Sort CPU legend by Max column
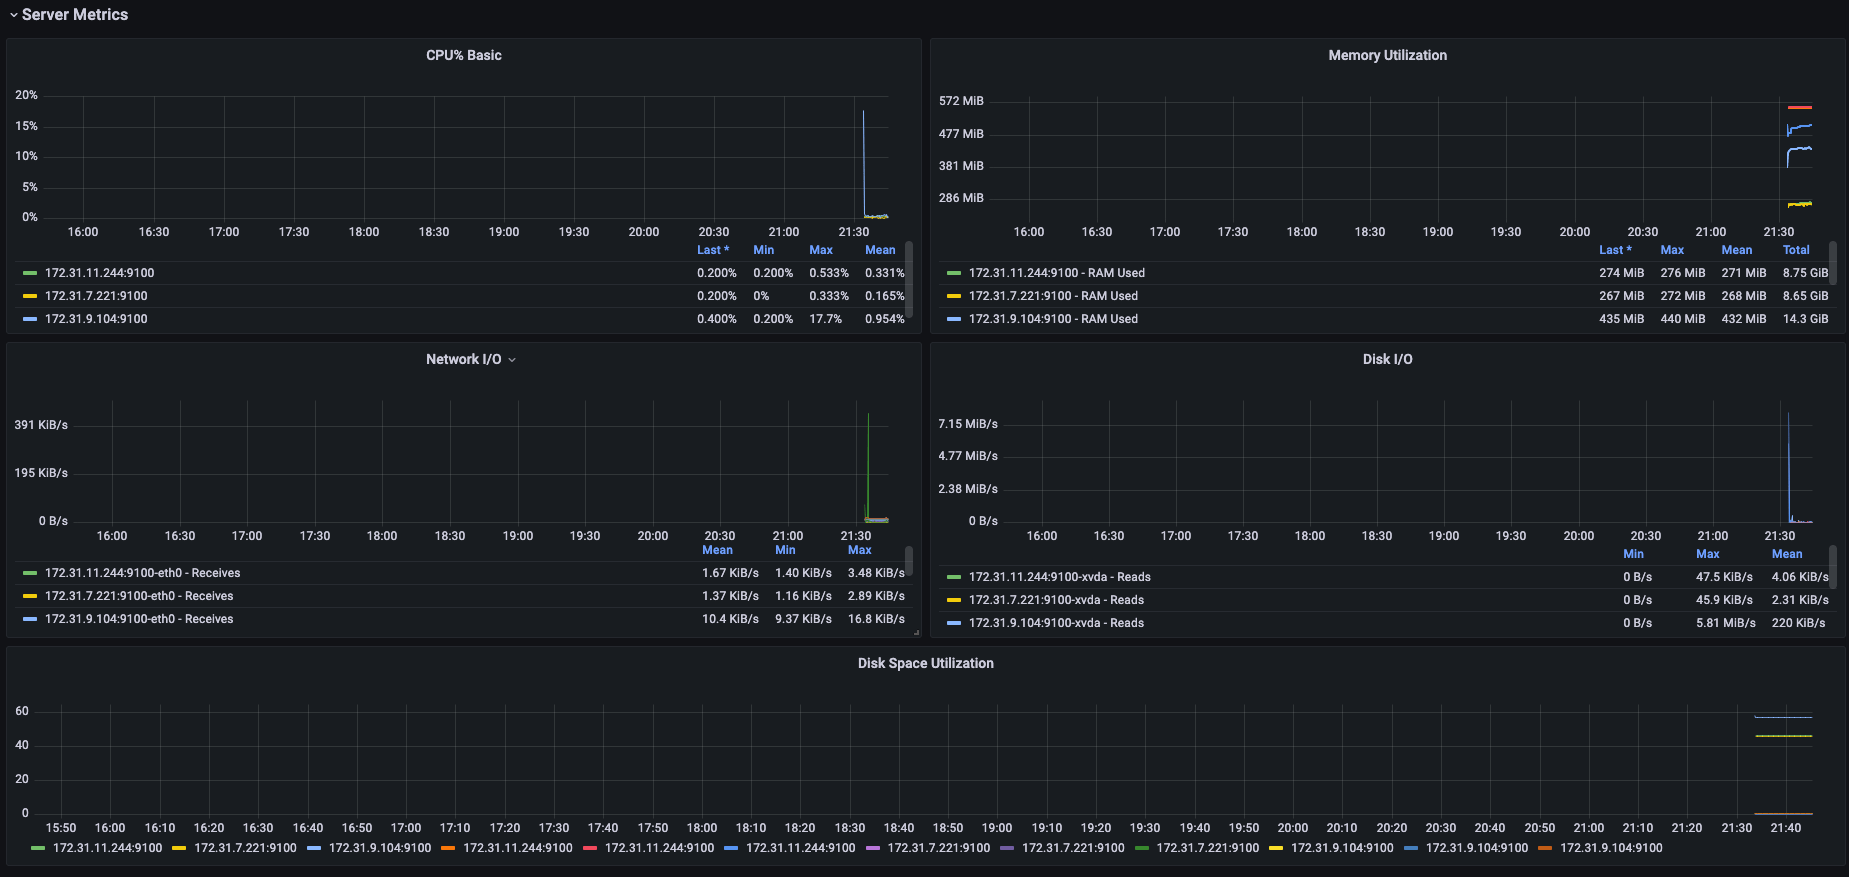The height and width of the screenshot is (877, 1849). coord(820,250)
